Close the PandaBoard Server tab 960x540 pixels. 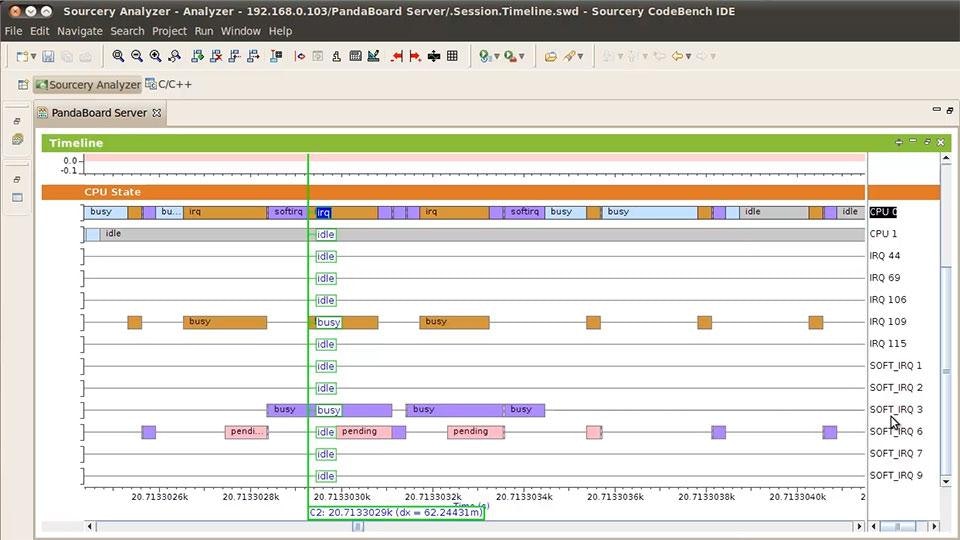click(157, 113)
